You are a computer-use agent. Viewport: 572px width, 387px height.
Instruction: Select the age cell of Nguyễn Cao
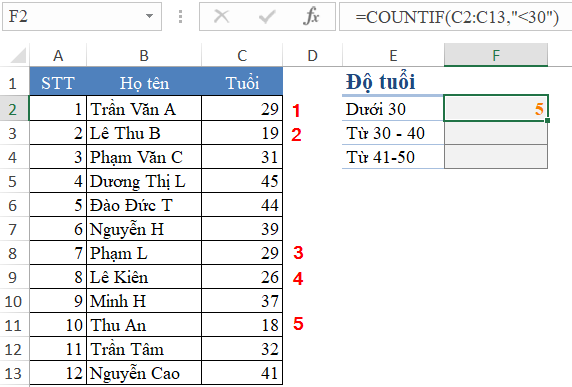[x=242, y=373]
